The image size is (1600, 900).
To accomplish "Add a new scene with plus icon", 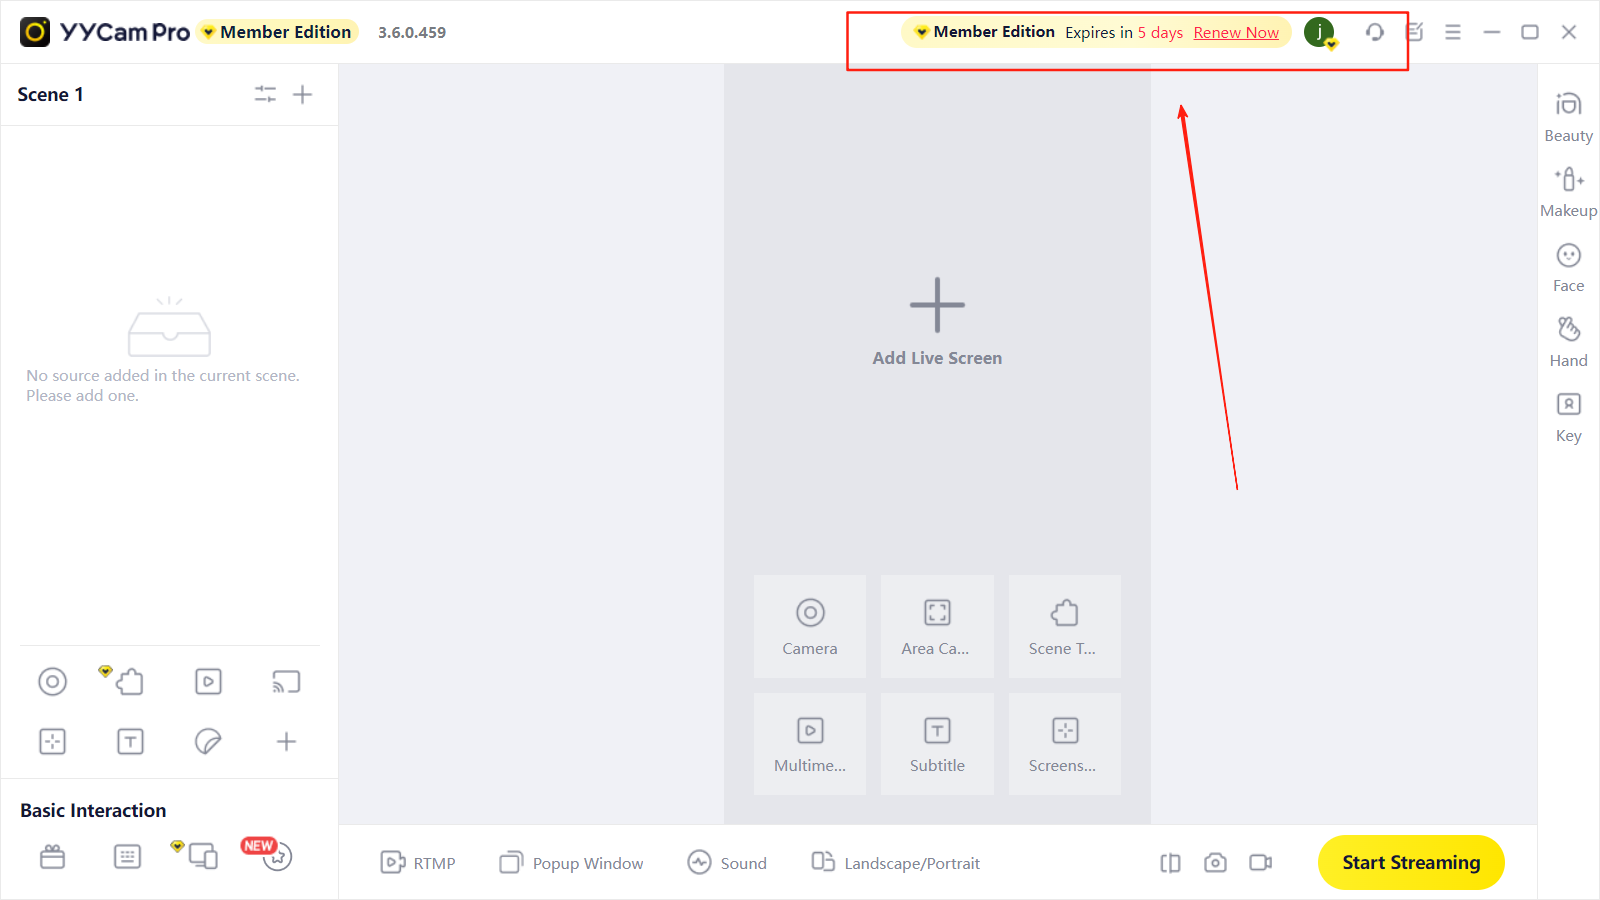I will (302, 94).
